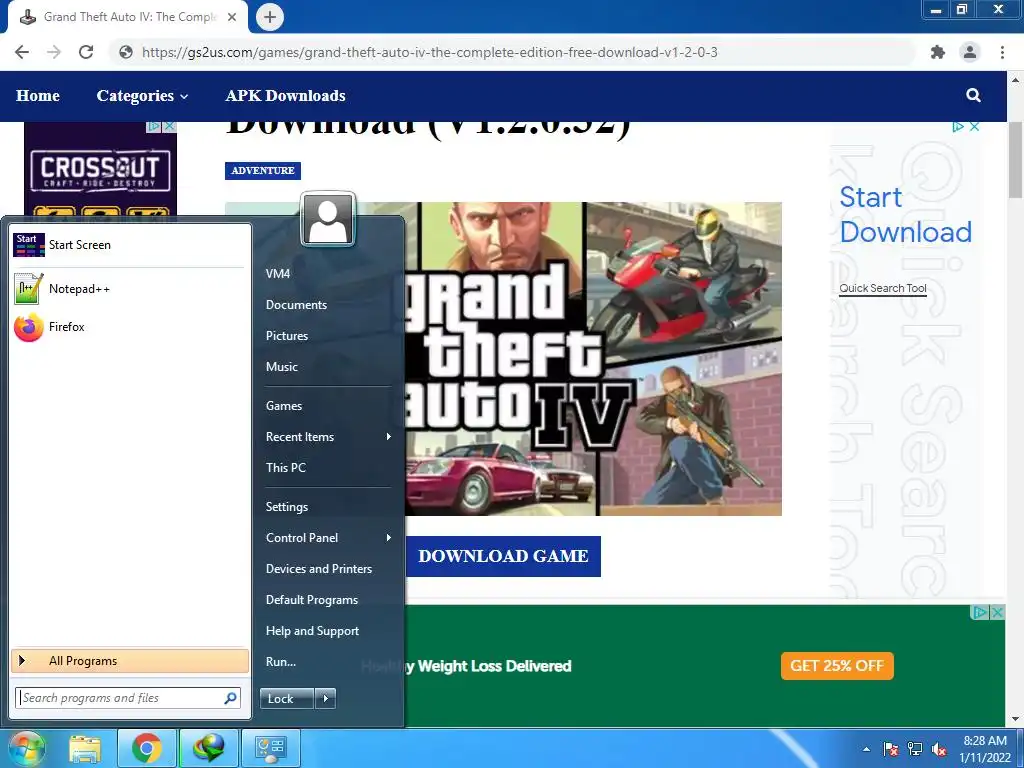Image resolution: width=1024 pixels, height=768 pixels.
Task: Expand the Categories dropdown
Action: pyautogui.click(x=142, y=96)
